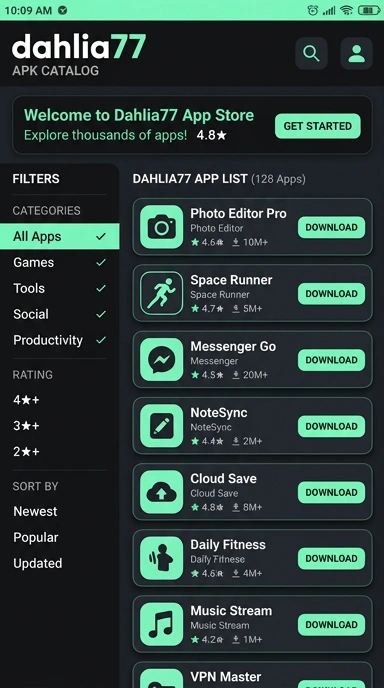This screenshot has height=688, width=384.
Task: Open the Music Stream title
Action: 231,611
